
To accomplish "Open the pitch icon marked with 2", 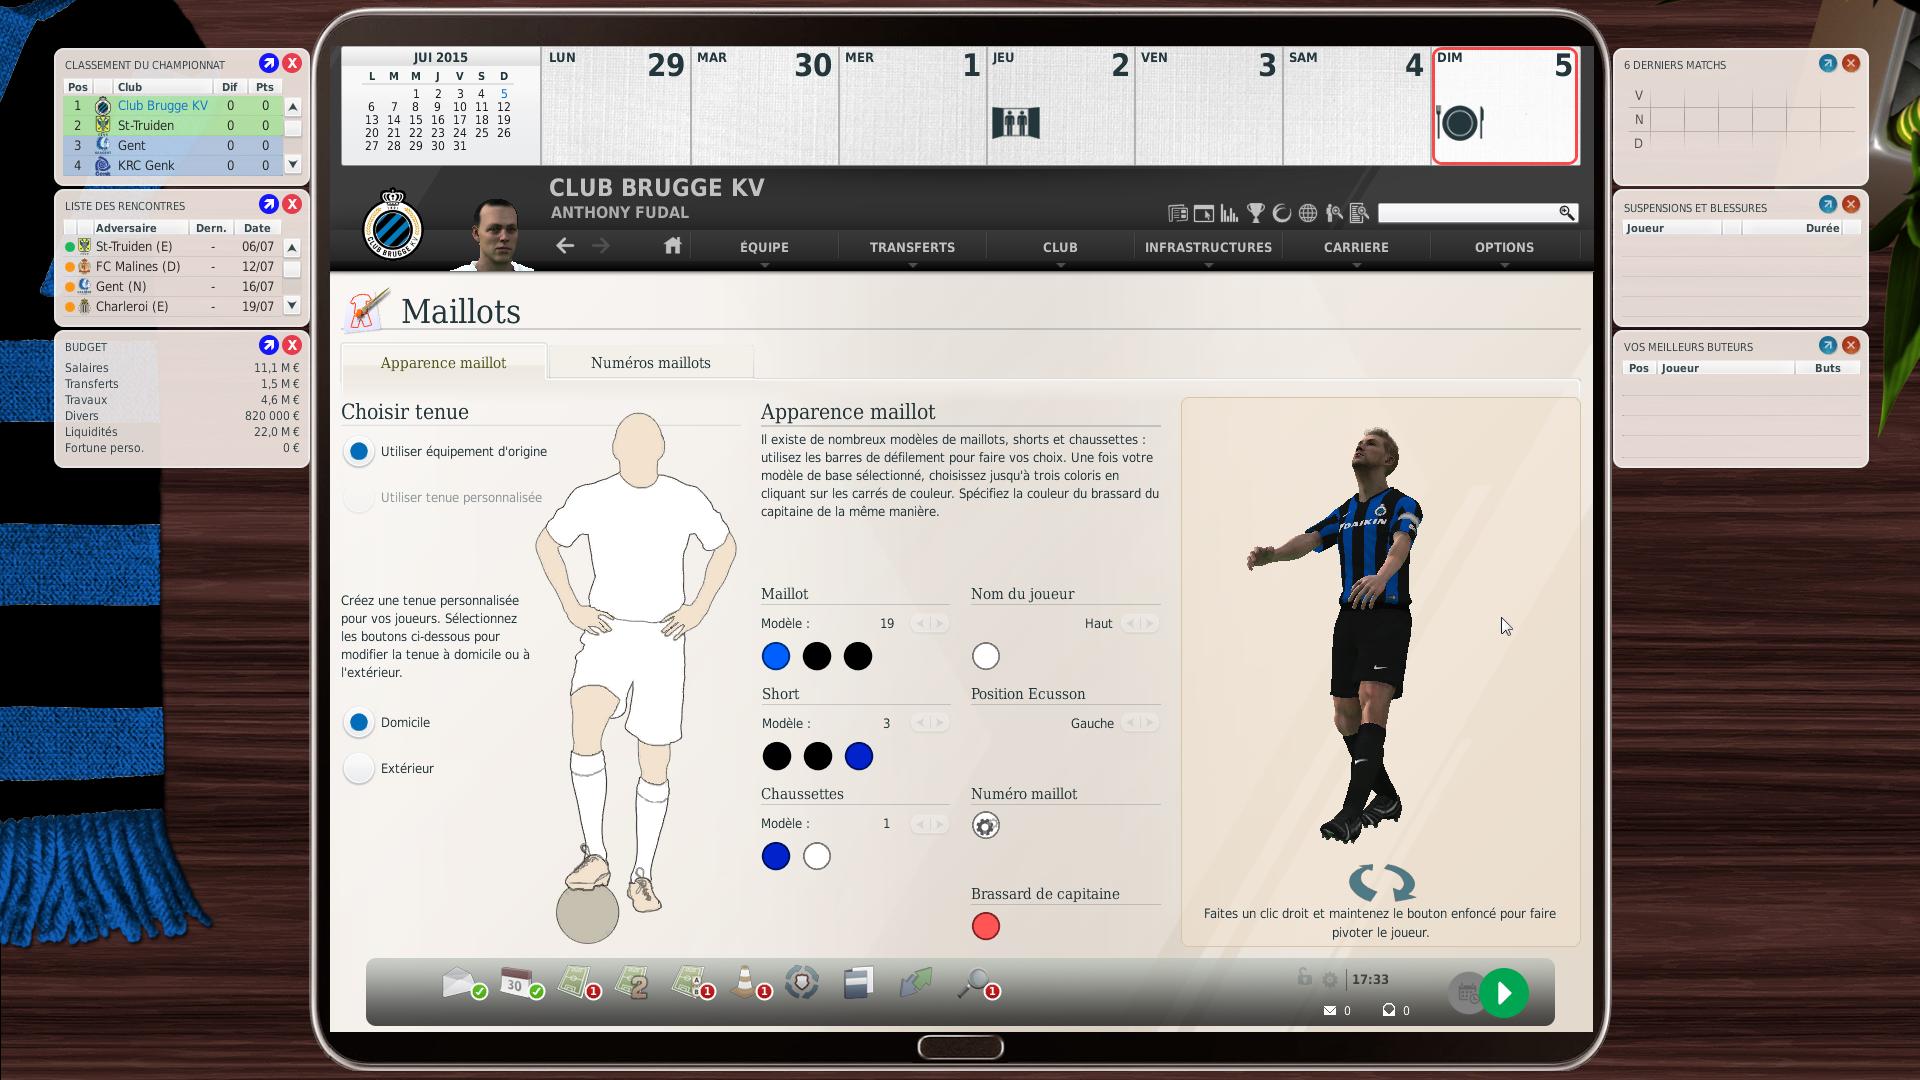I will [633, 983].
